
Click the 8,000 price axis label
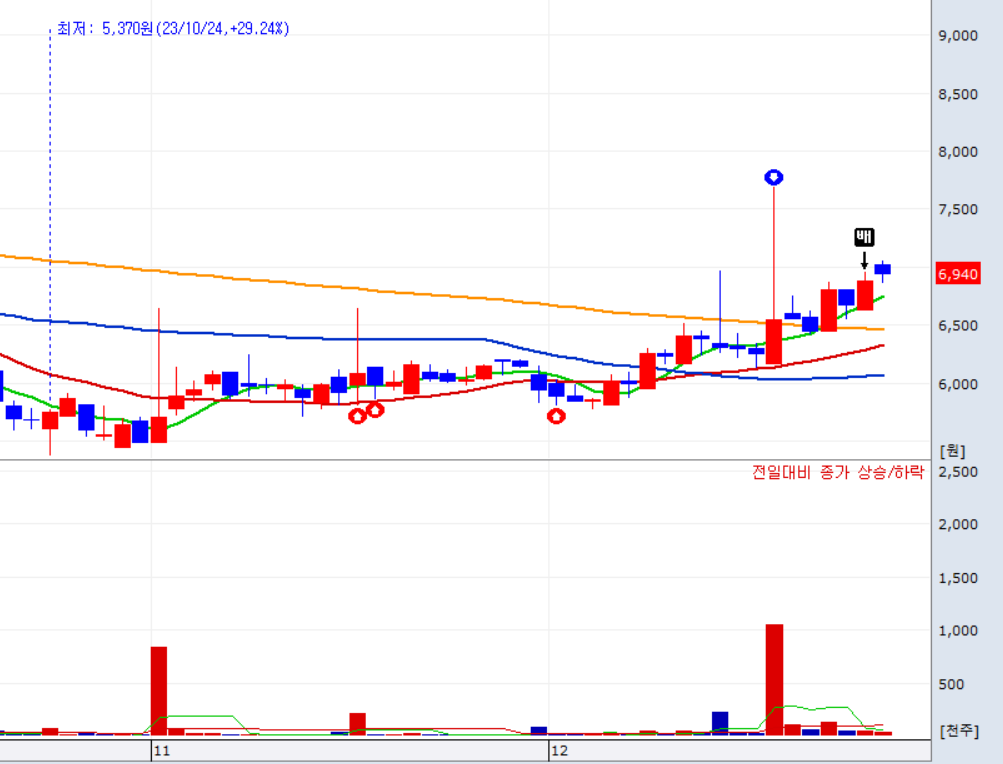(958, 152)
